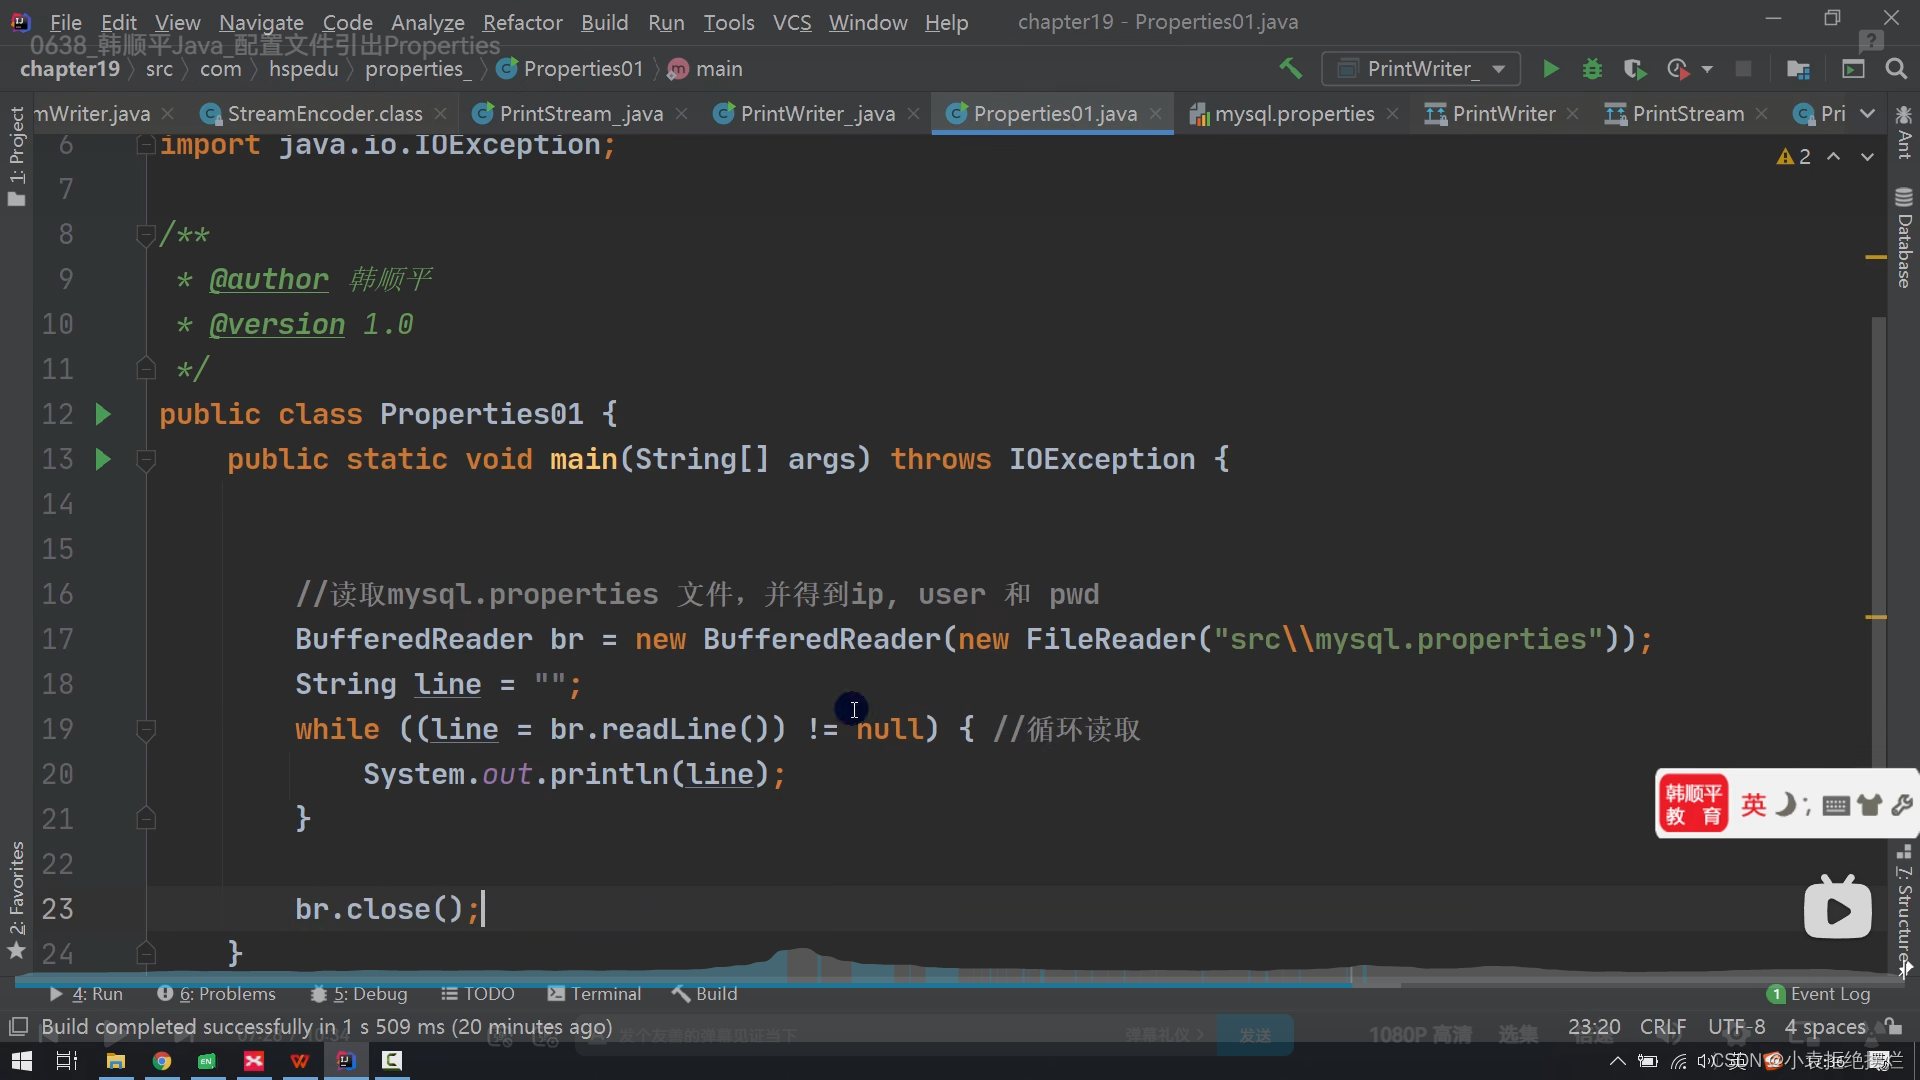
Task: Expand the hidden editor tabs chevron
Action: (1867, 114)
